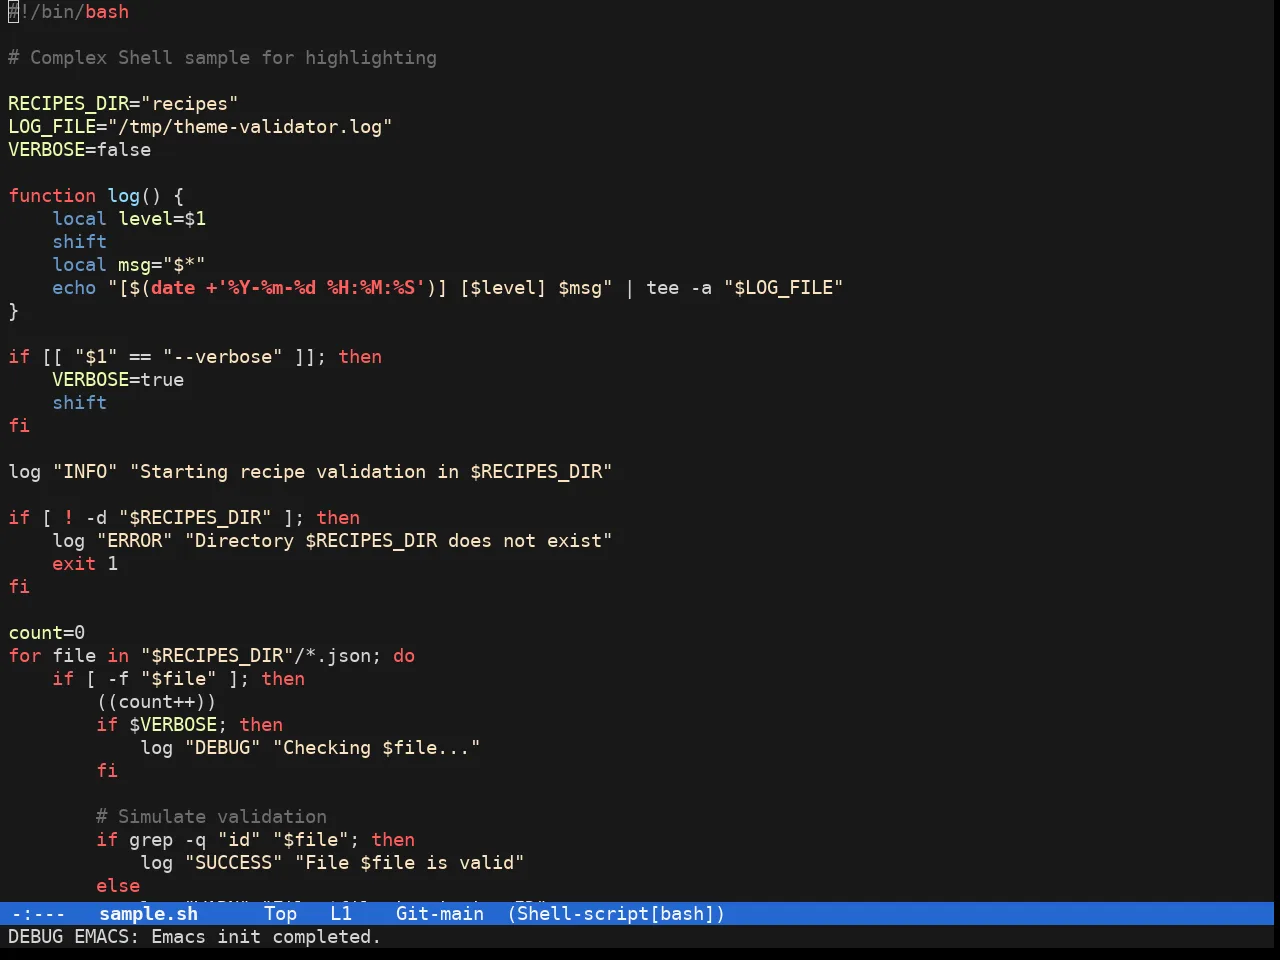Click the 'exit 1' line
This screenshot has height=960, width=1280.
click(85, 564)
